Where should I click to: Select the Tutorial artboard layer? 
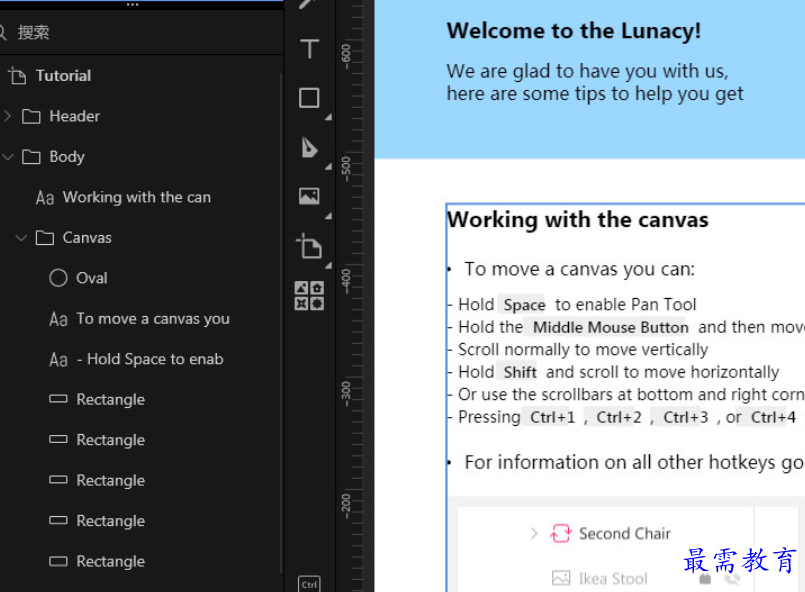click(x=141, y=76)
